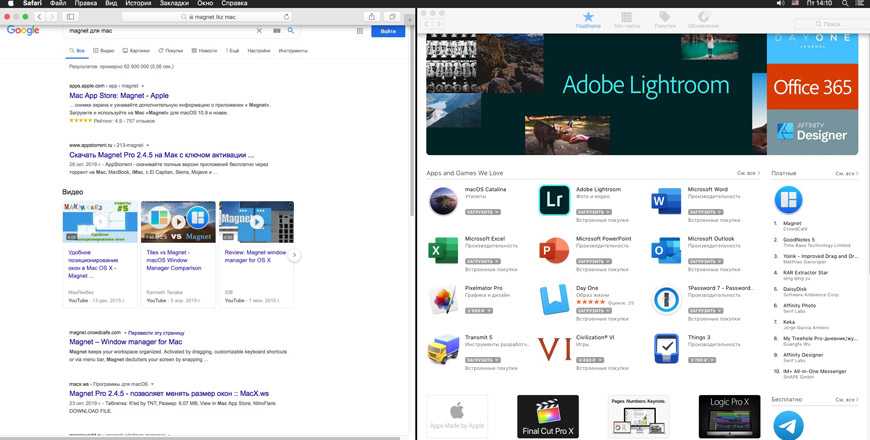Image resolution: width=870 pixels, height=440 pixels.
Task: Open the Microsoft PowerPoint app icon
Action: (554, 250)
